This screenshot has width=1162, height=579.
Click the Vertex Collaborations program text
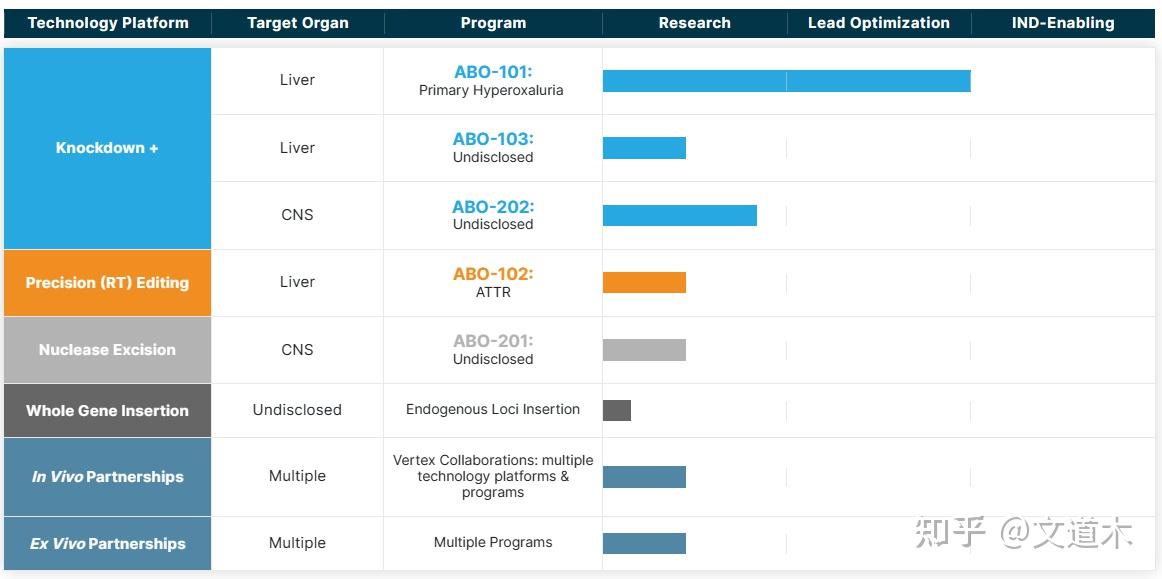pyautogui.click(x=493, y=476)
